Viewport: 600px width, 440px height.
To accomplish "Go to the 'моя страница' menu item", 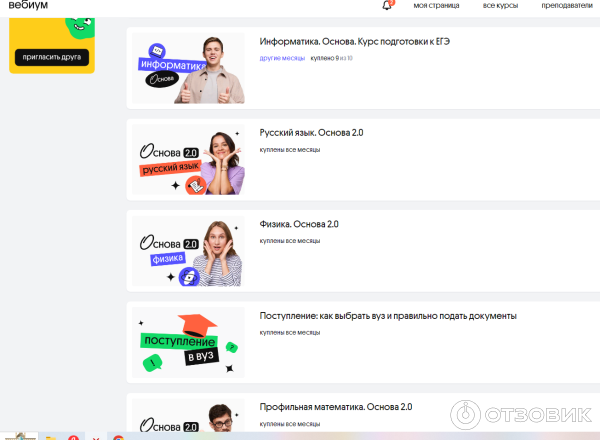I will pos(434,6).
